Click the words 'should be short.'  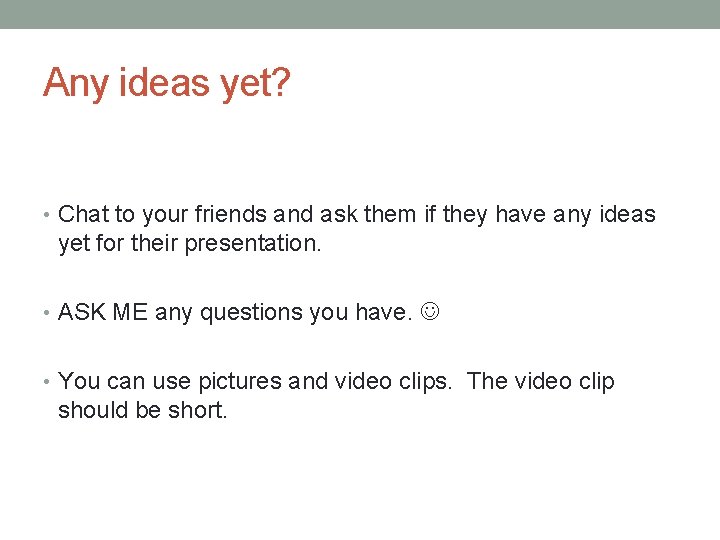pos(142,410)
